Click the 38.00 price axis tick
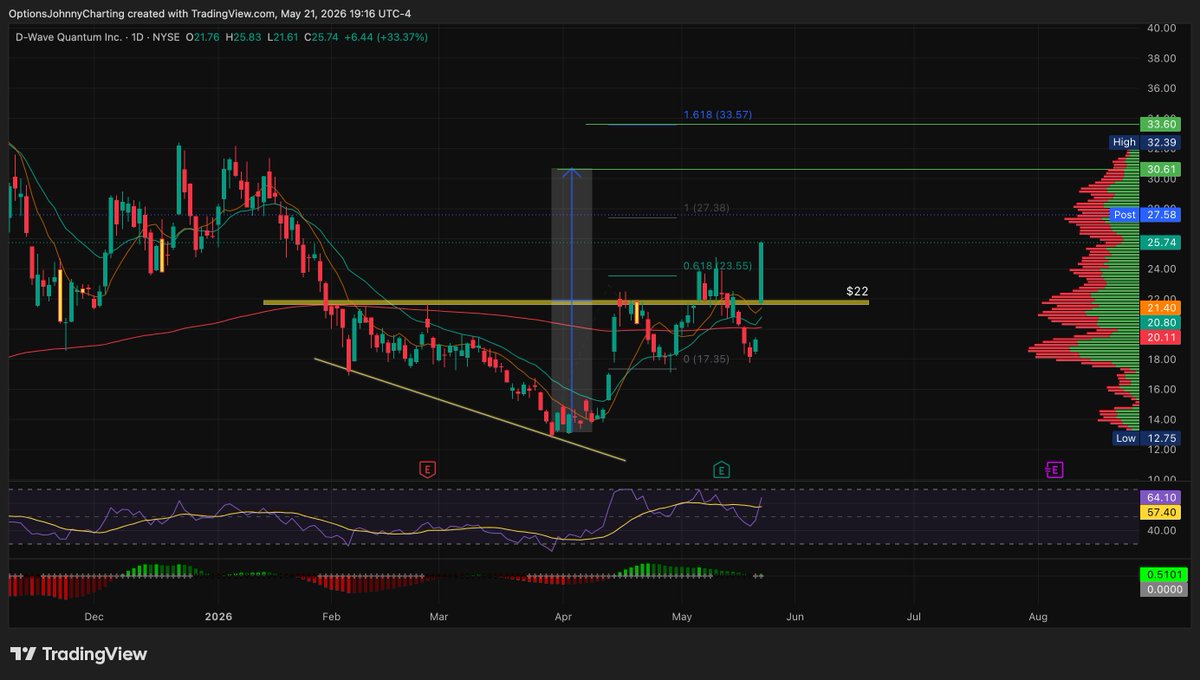This screenshot has height=680, width=1200. point(1160,58)
